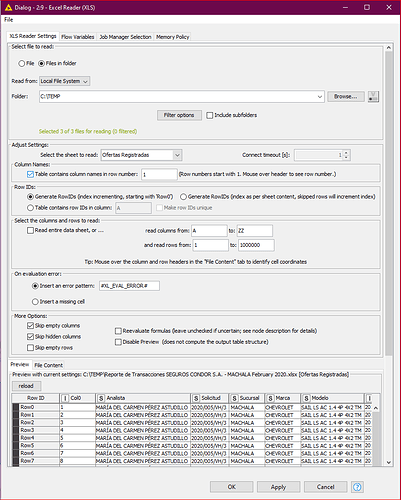
Task: Click the Row7 row in preview table
Action: point(192,461)
